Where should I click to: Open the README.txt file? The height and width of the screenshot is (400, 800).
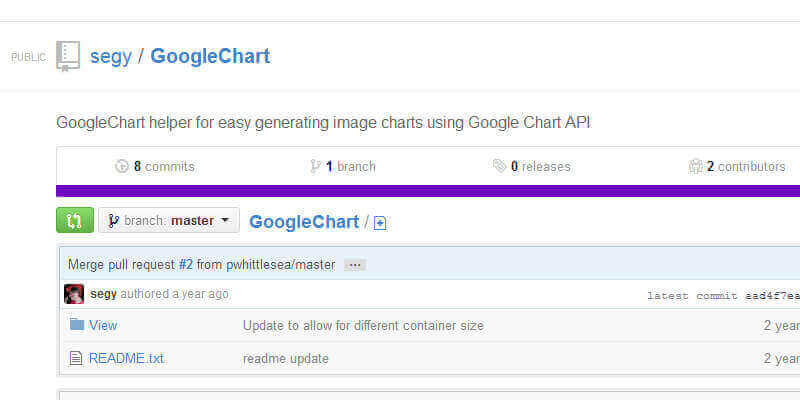(x=126, y=358)
